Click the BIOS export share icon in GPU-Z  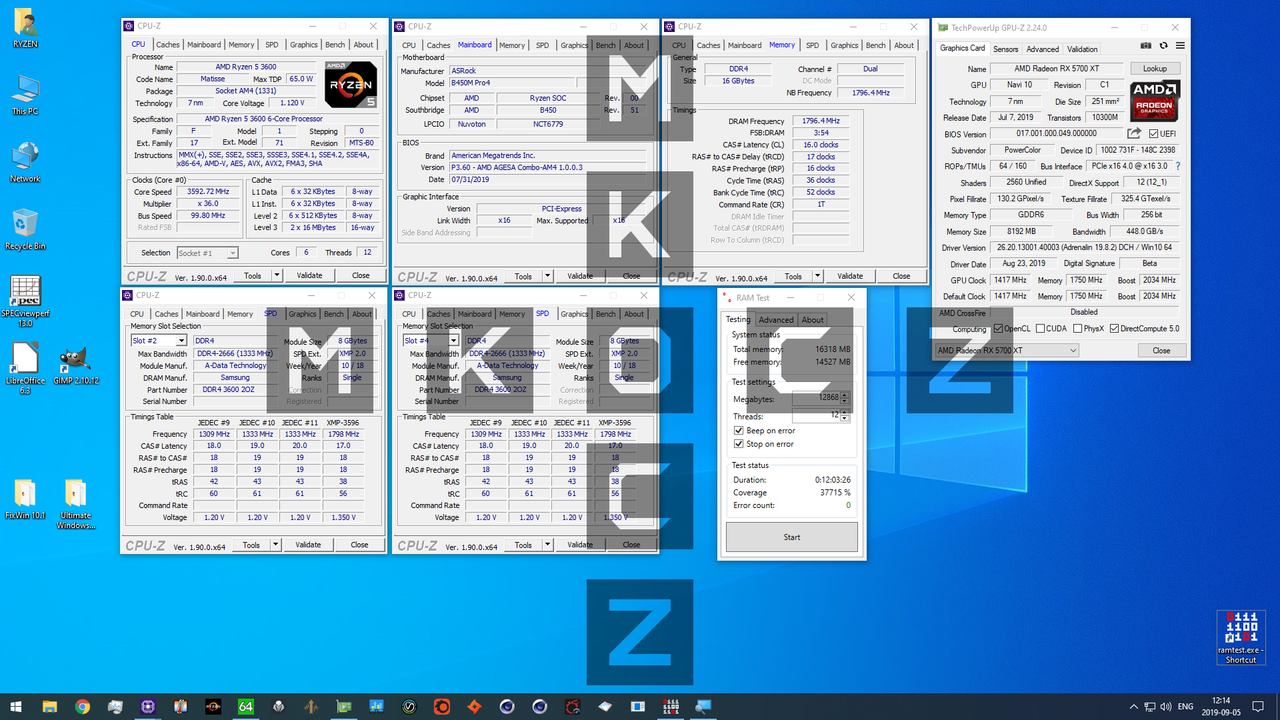click(1134, 133)
